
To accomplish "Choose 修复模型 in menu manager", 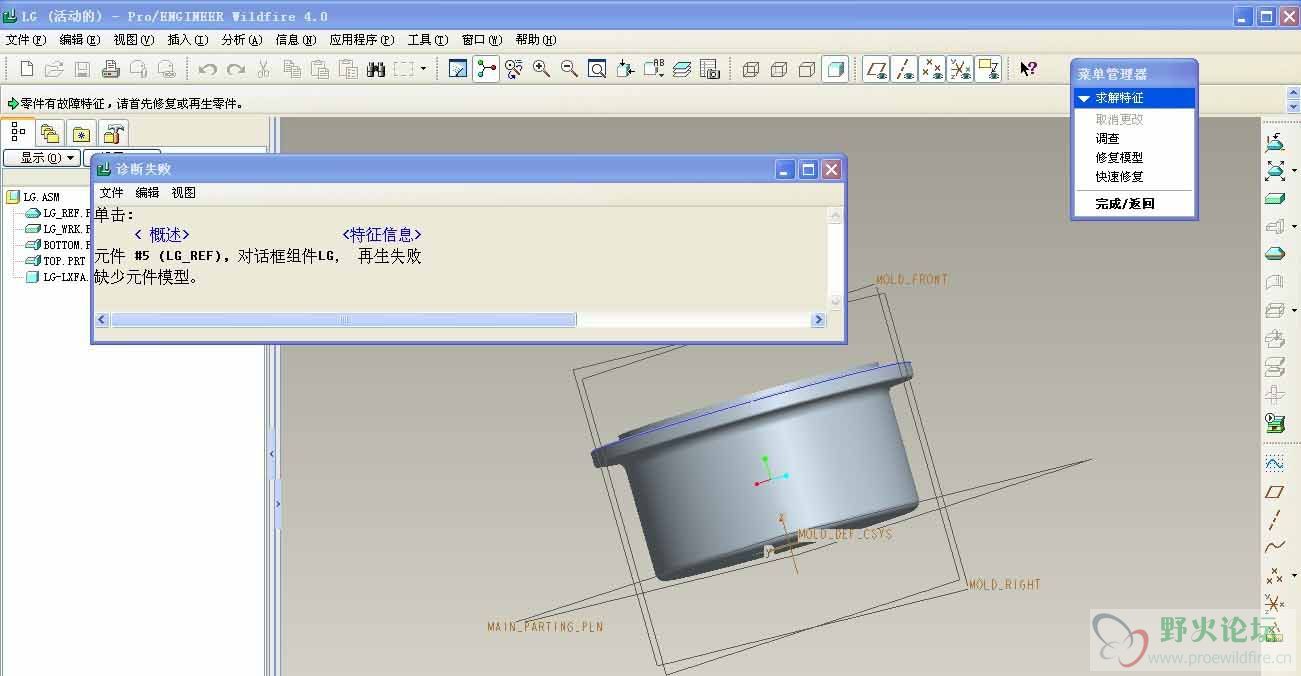I will [1119, 158].
